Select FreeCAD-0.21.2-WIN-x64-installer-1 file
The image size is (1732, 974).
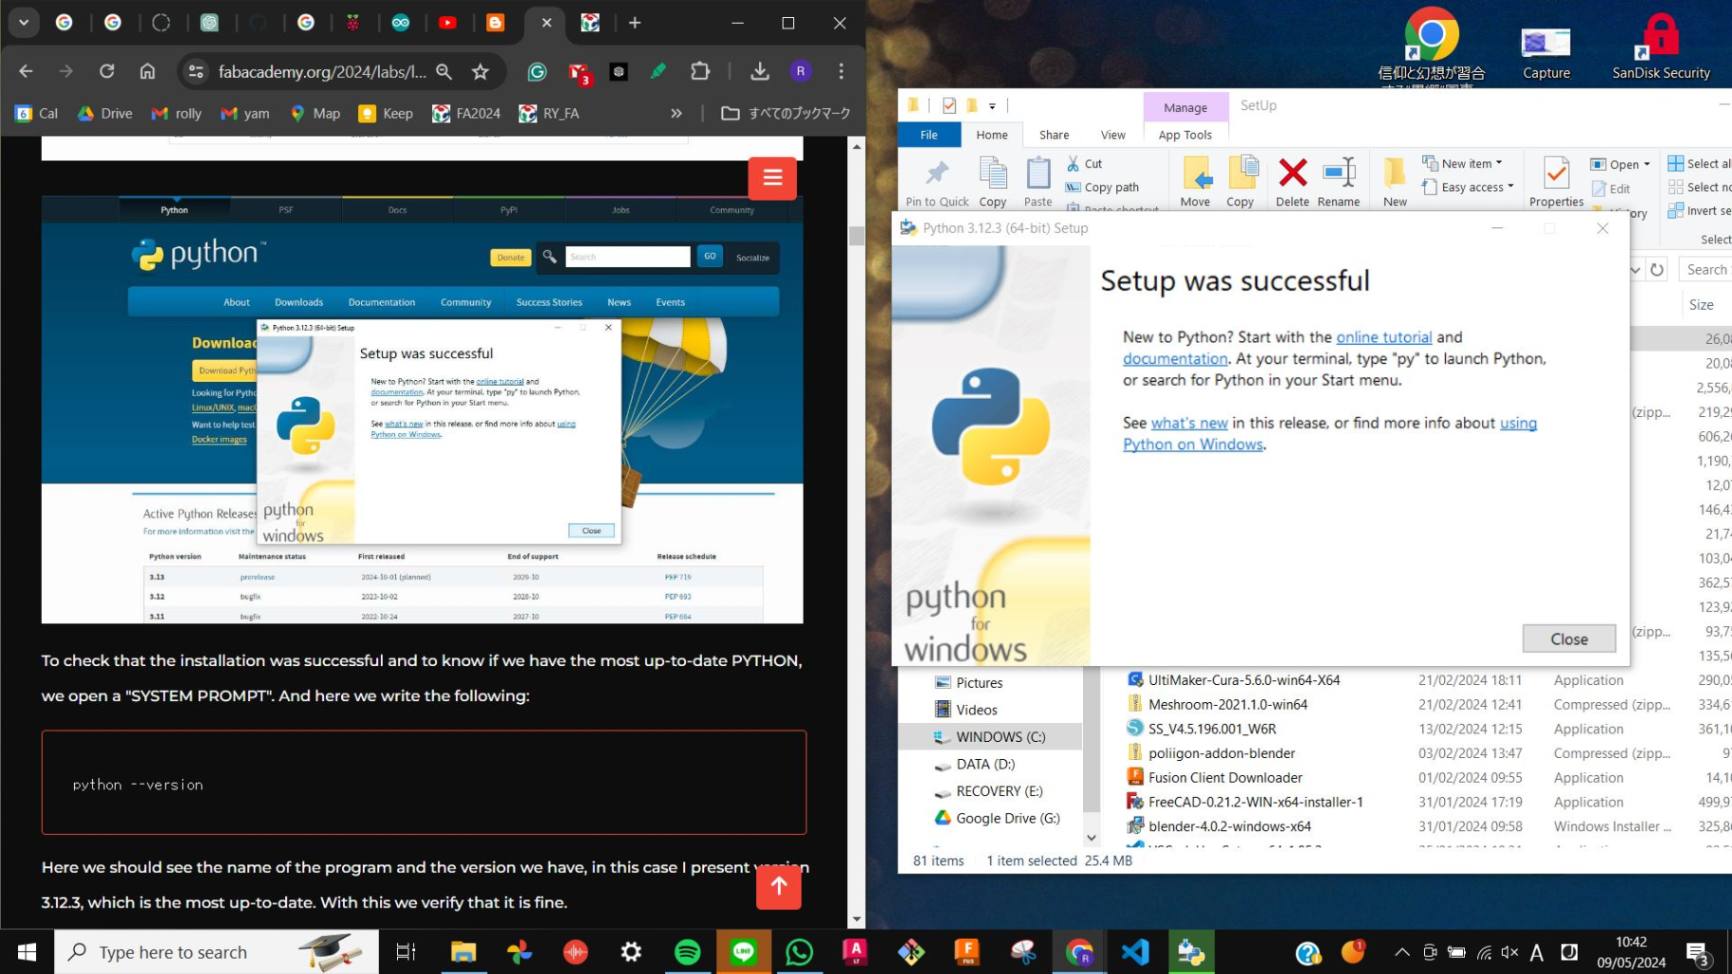1255,802
